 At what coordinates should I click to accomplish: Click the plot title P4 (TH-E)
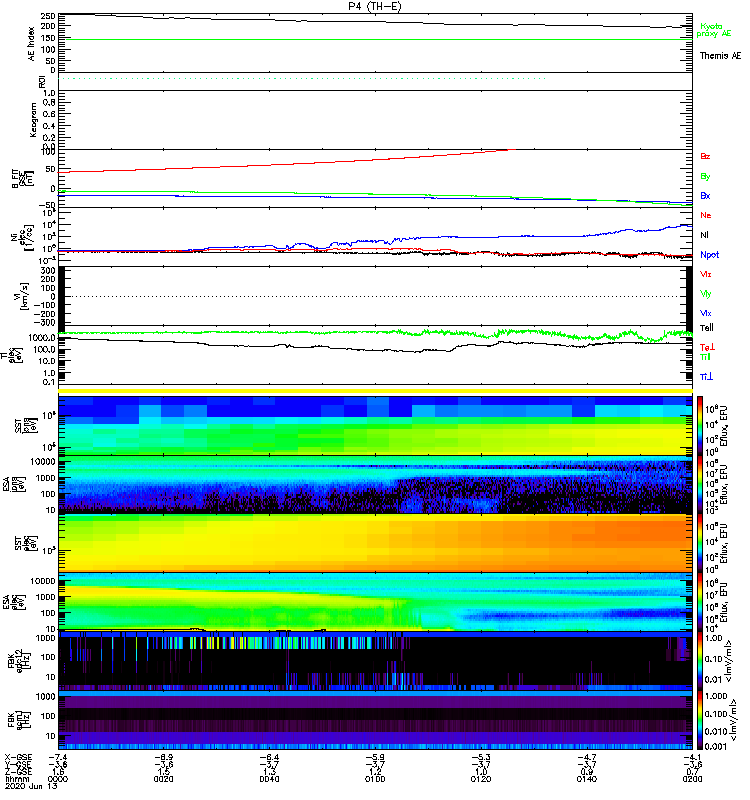click(375, 6)
